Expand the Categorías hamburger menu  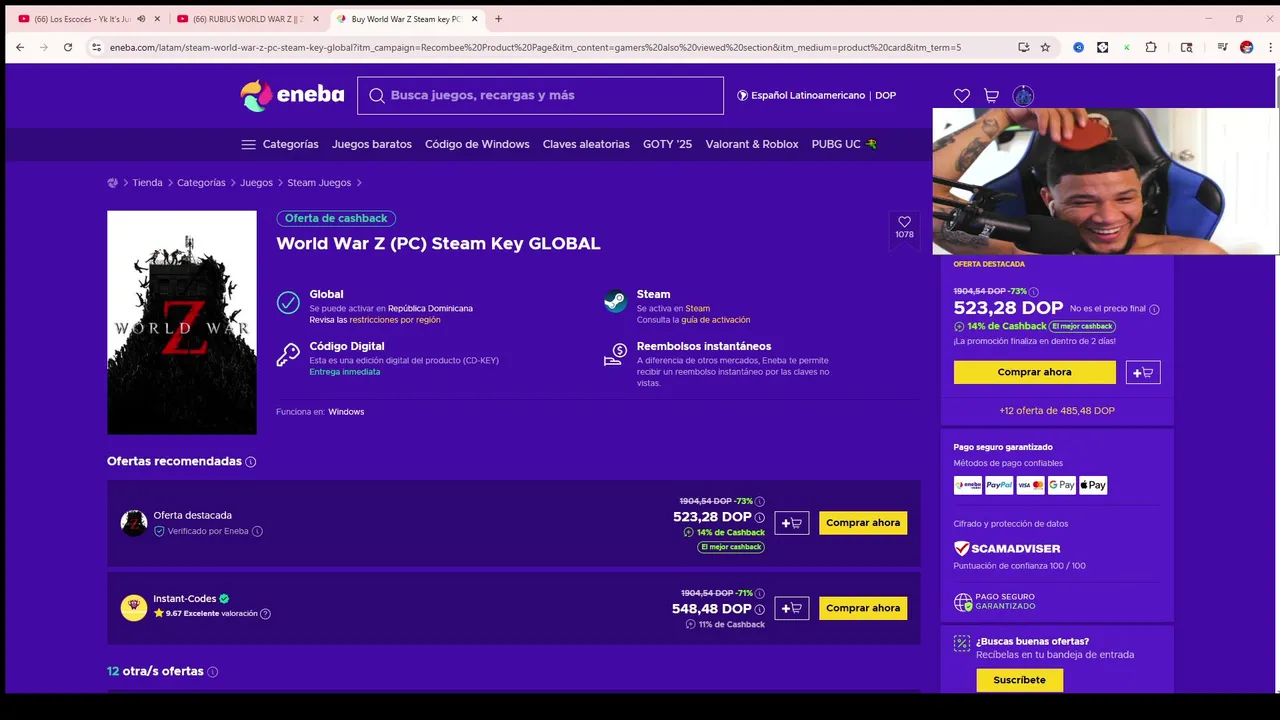tap(280, 144)
